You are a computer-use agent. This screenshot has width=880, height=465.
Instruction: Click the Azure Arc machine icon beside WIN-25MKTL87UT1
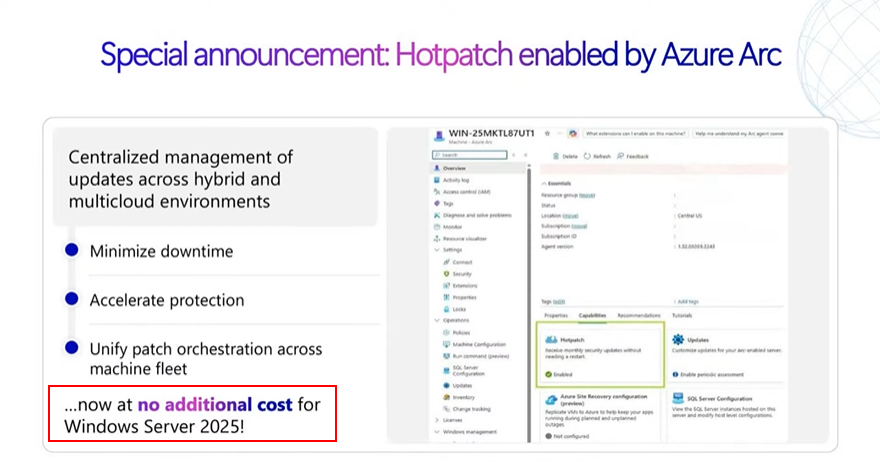[x=439, y=136]
